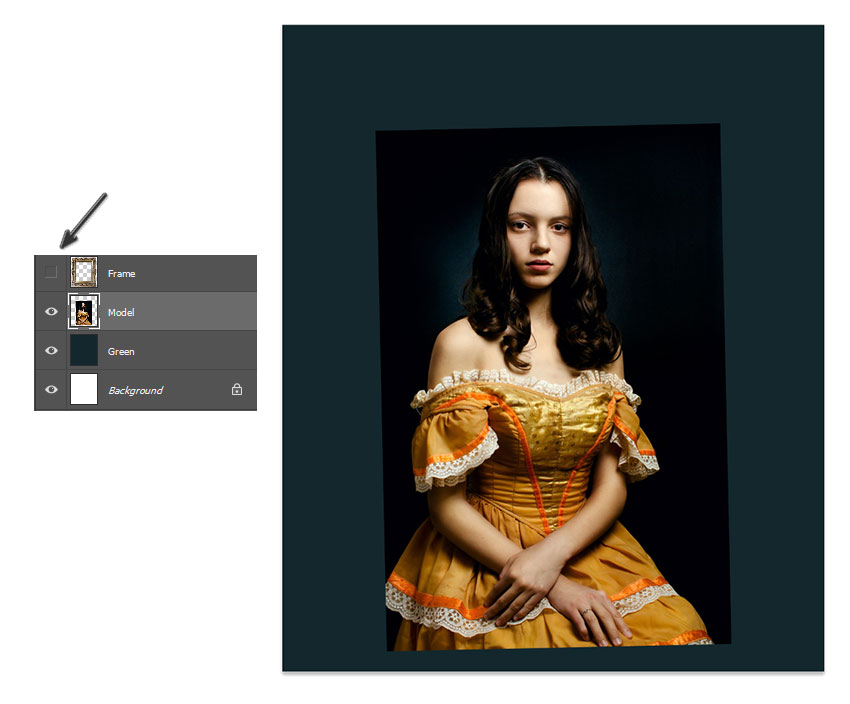
Task: Open the Frame layer thumbnail
Action: pos(84,271)
